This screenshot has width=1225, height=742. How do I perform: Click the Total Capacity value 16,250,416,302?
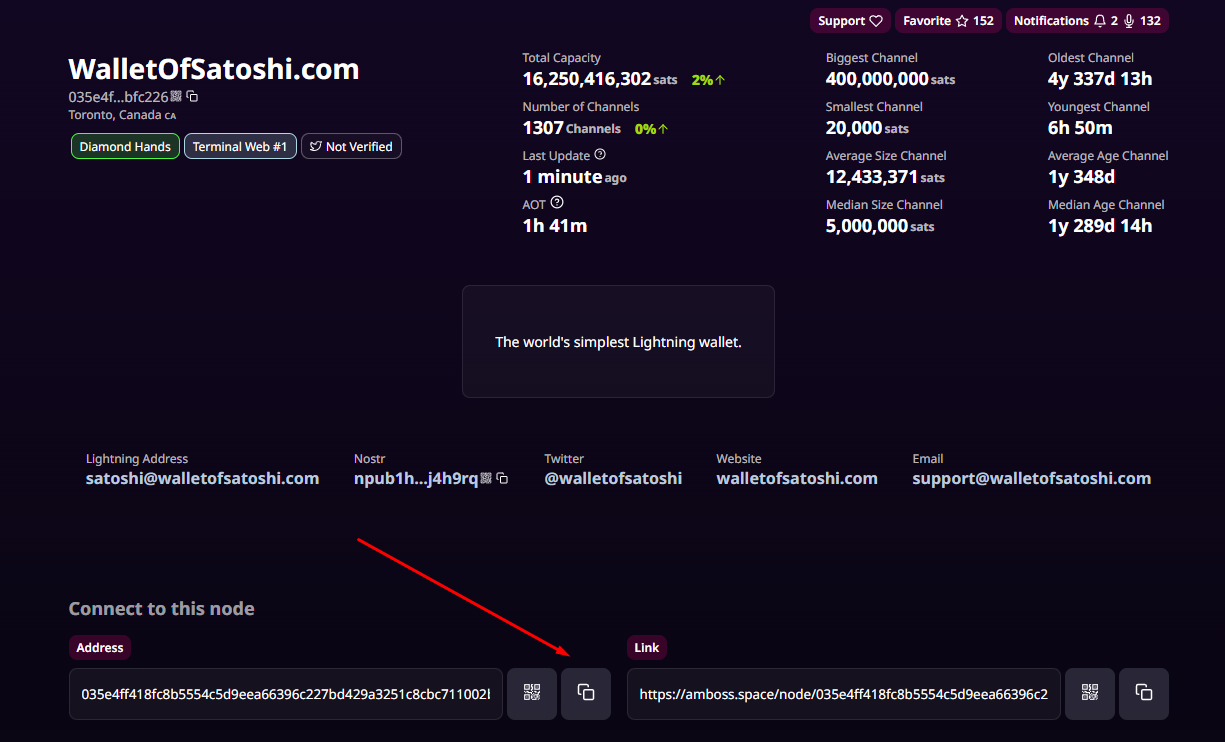pyautogui.click(x=587, y=79)
